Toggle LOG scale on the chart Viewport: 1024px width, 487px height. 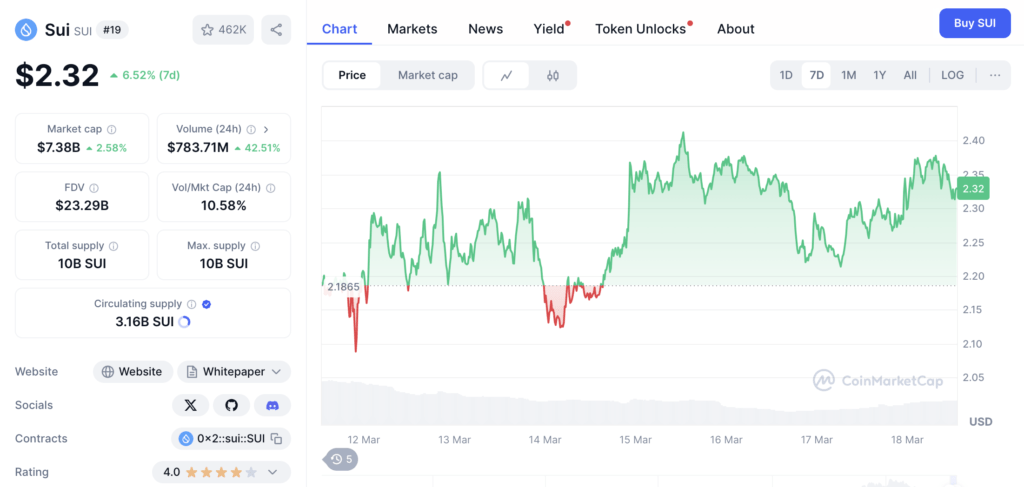952,75
